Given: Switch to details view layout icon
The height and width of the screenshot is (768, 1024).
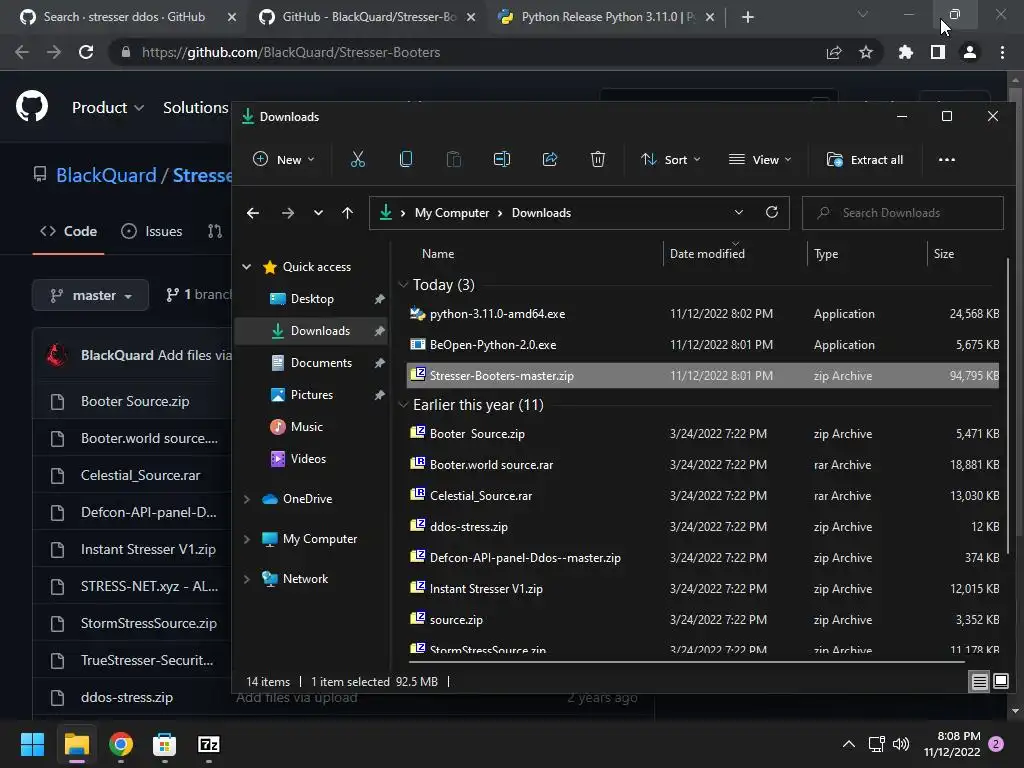Looking at the screenshot, I should tap(979, 682).
